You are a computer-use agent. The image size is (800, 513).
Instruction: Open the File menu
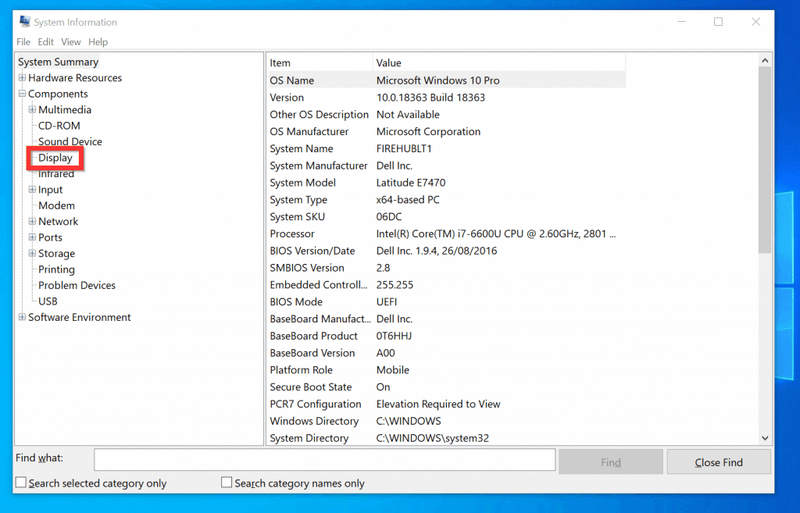click(x=23, y=42)
